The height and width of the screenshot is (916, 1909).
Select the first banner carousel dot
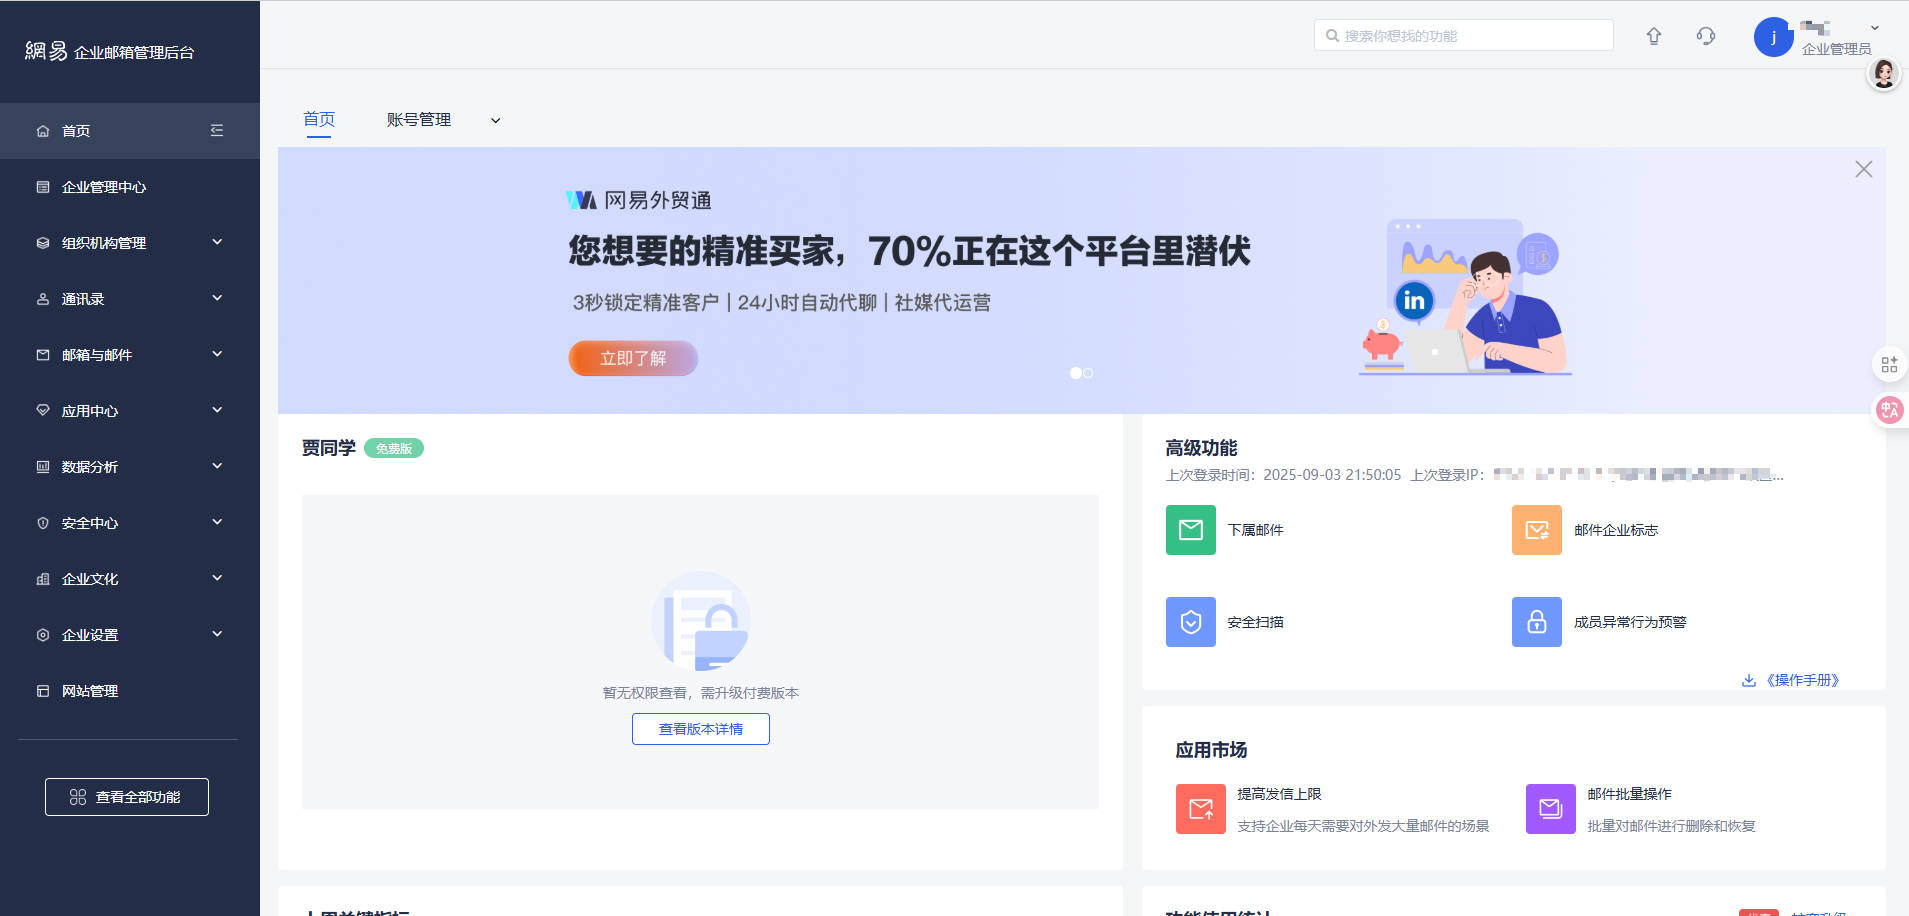pyautogui.click(x=1076, y=373)
